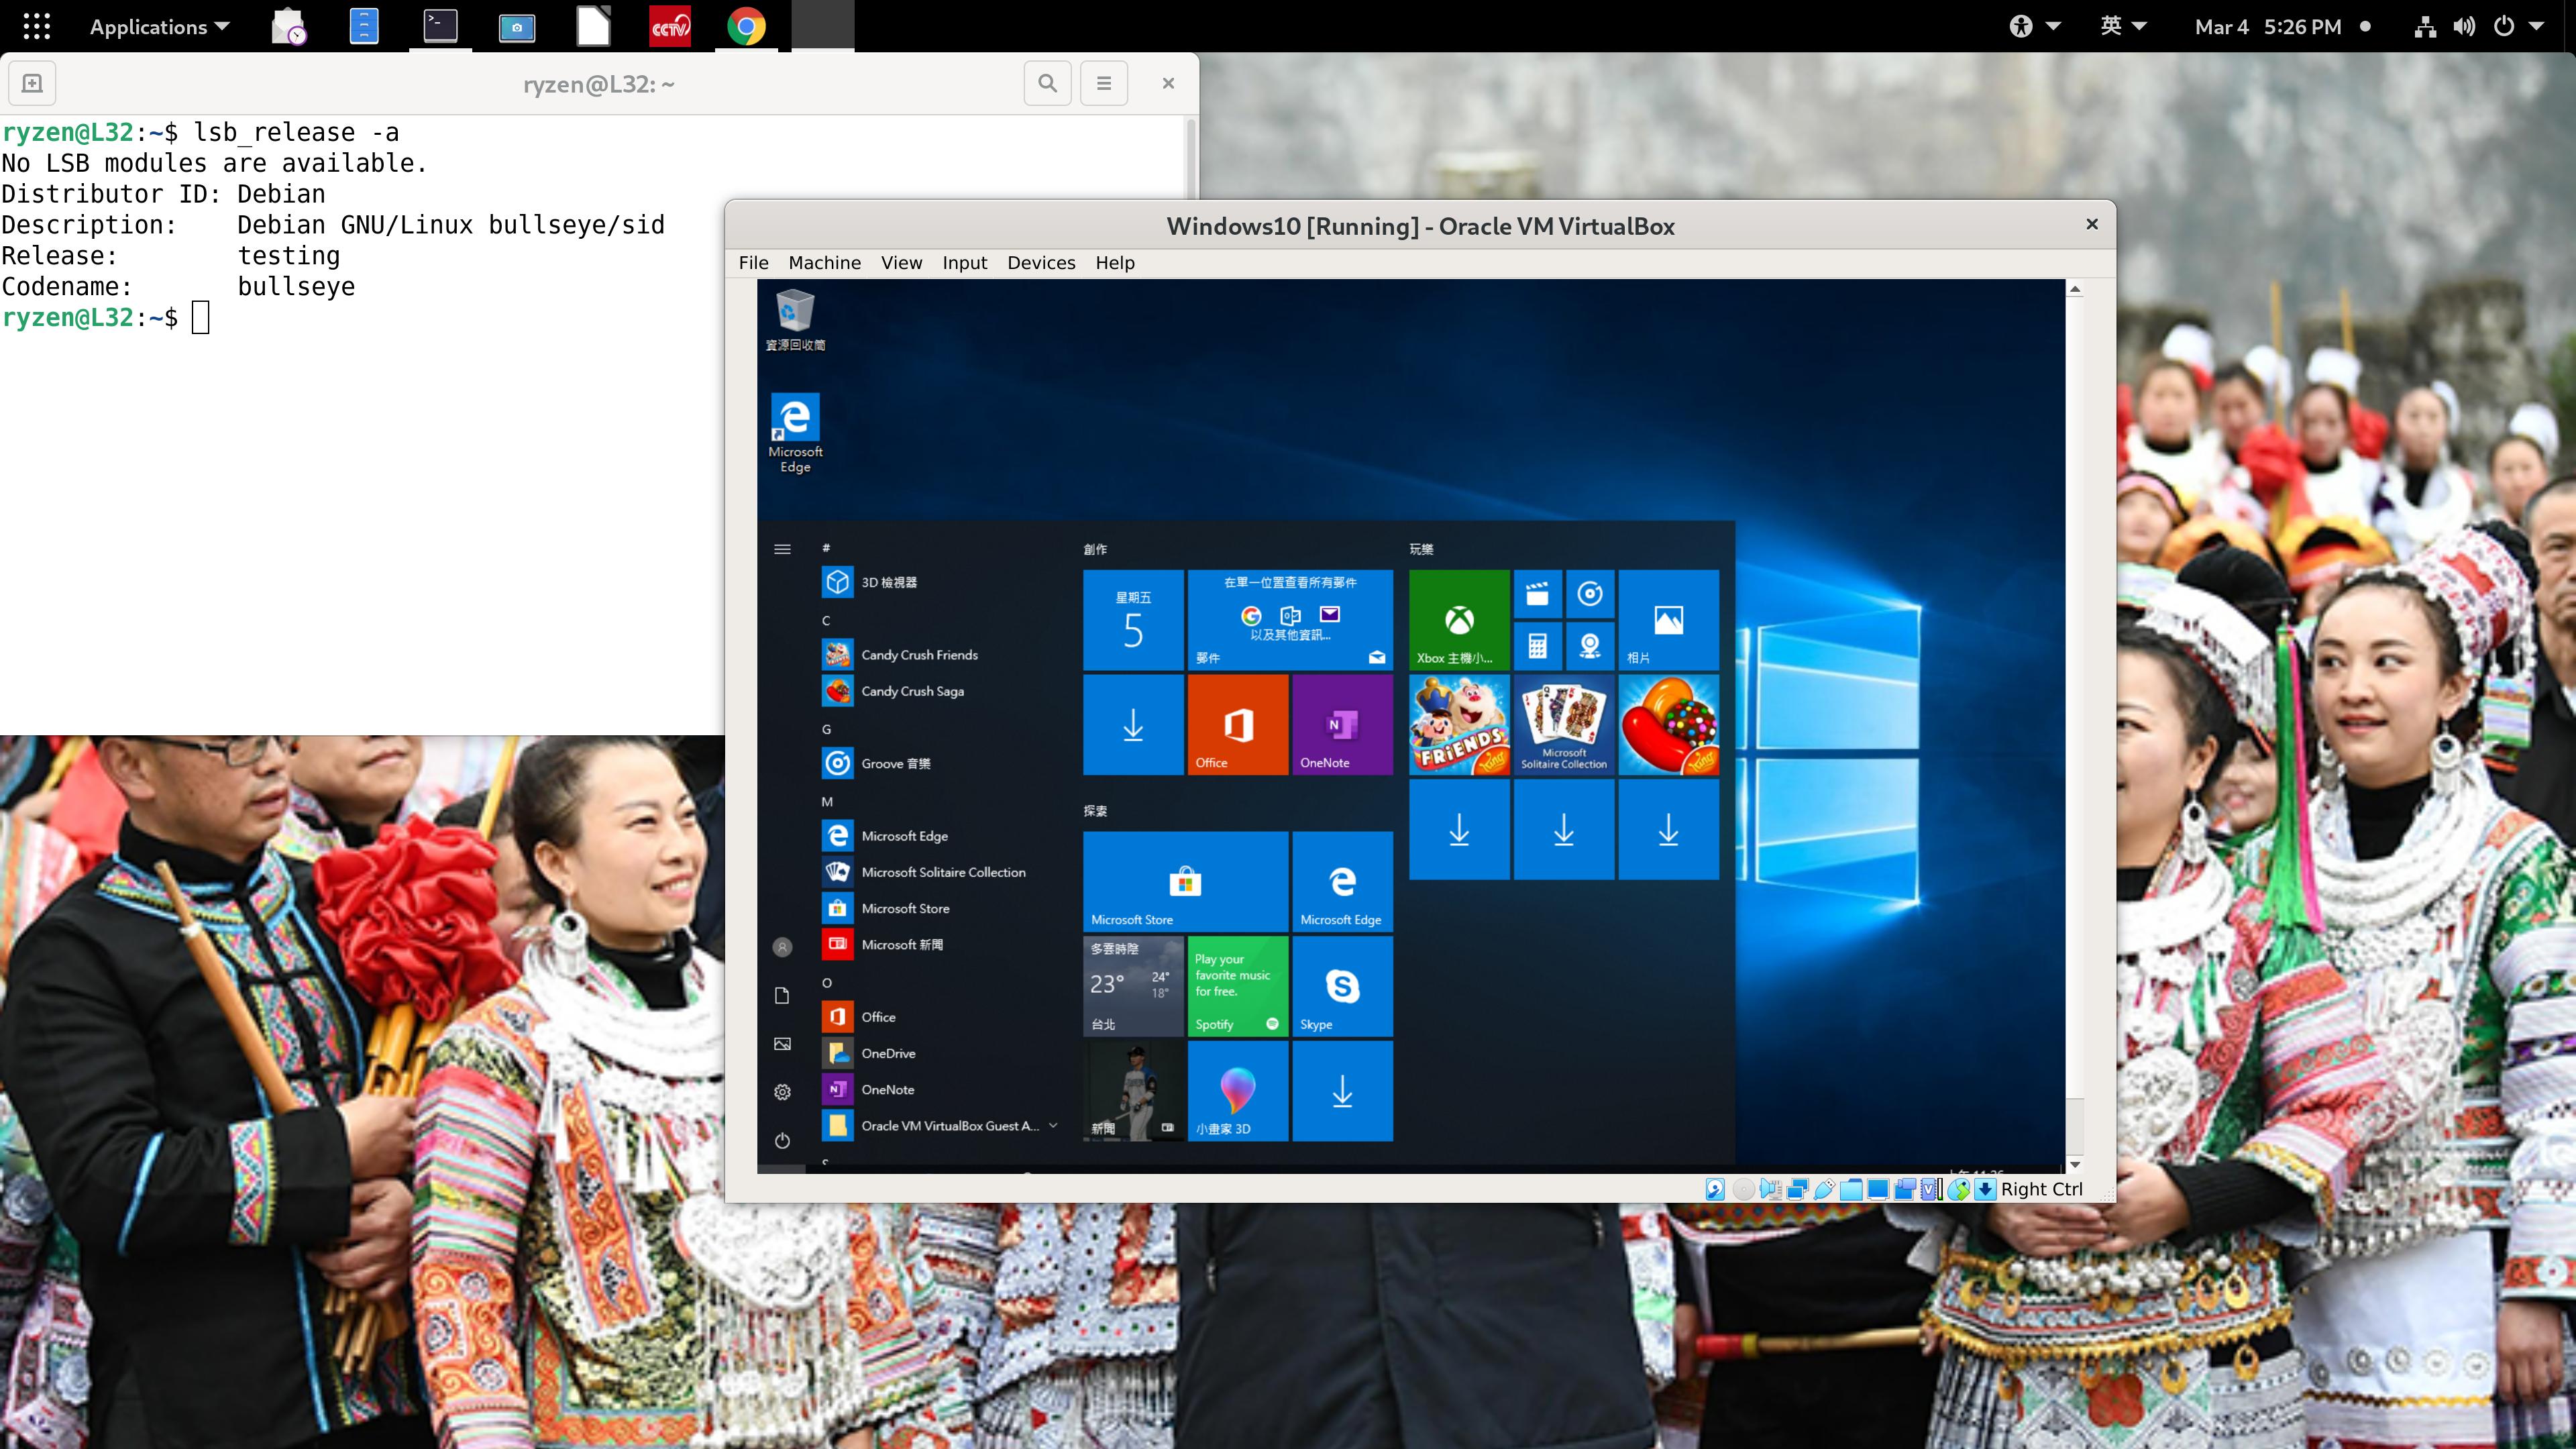Select 3D Viewer in the app list
Image resolution: width=2576 pixels, height=1449 pixels.
(940, 582)
